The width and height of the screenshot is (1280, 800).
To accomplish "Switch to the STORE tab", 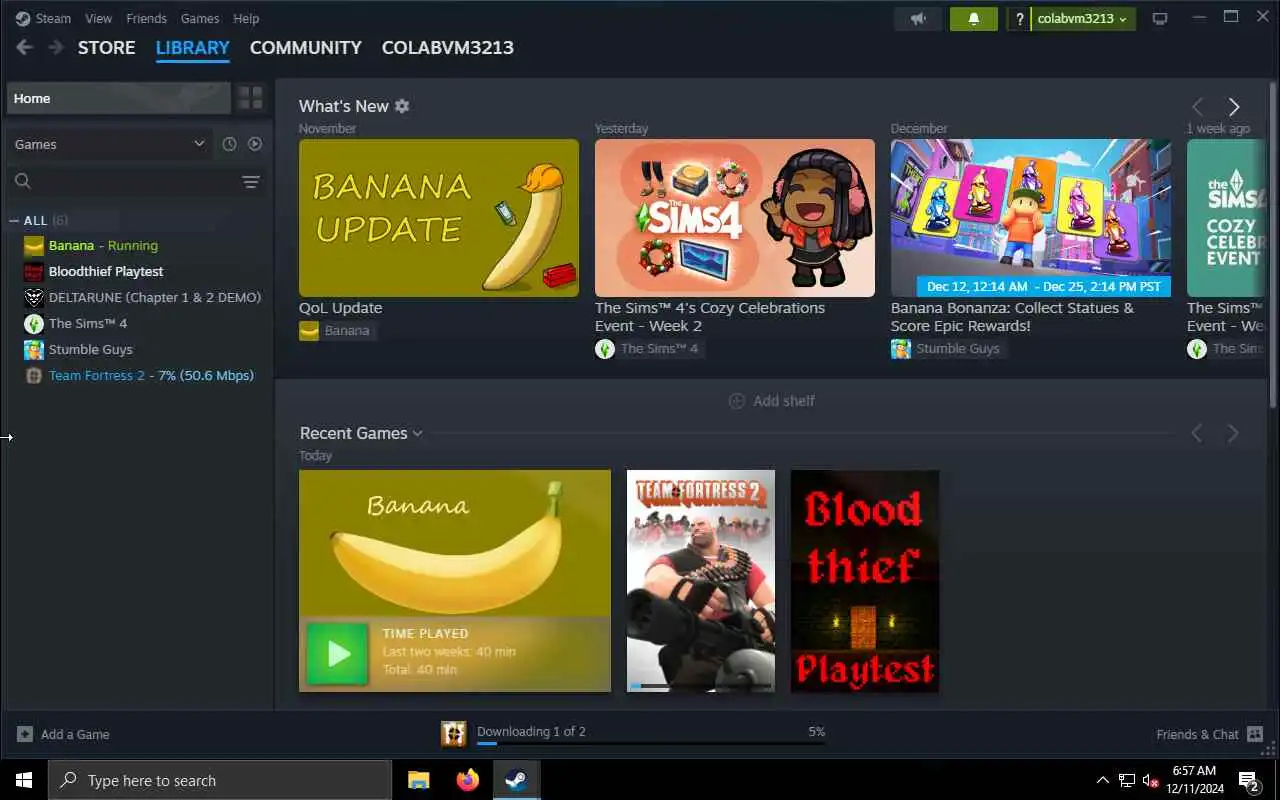I will click(106, 47).
